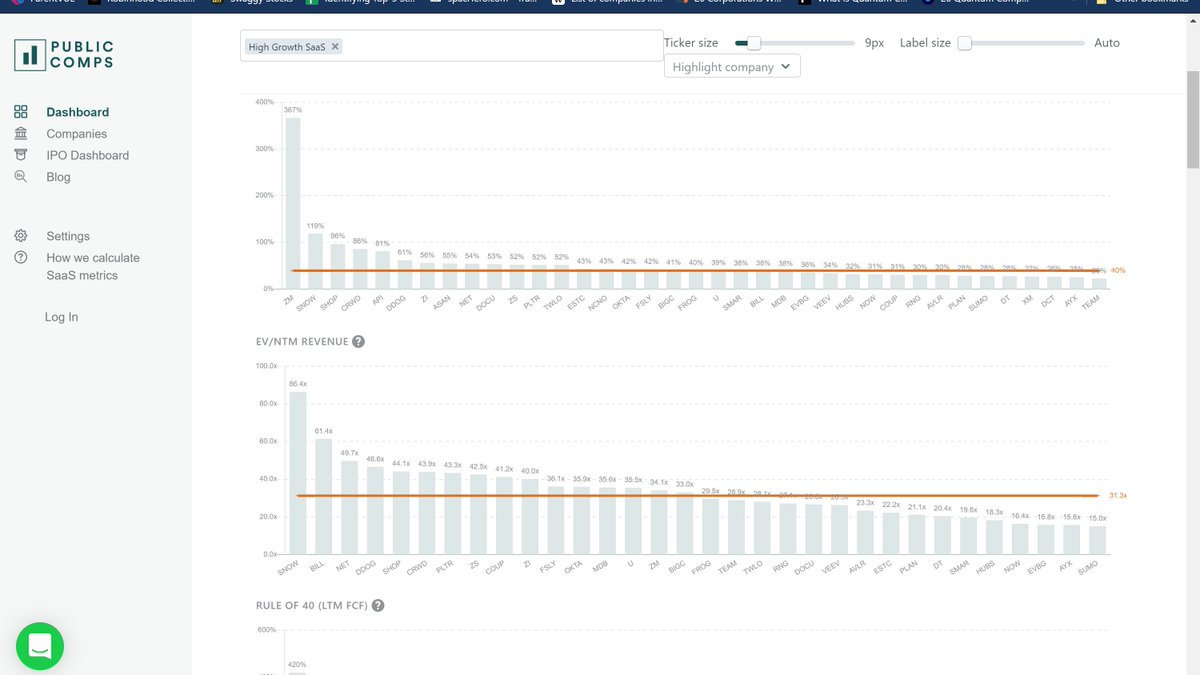The height and width of the screenshot is (675, 1200).
Task: Adjust the Ticker size slider handle
Action: click(x=754, y=43)
